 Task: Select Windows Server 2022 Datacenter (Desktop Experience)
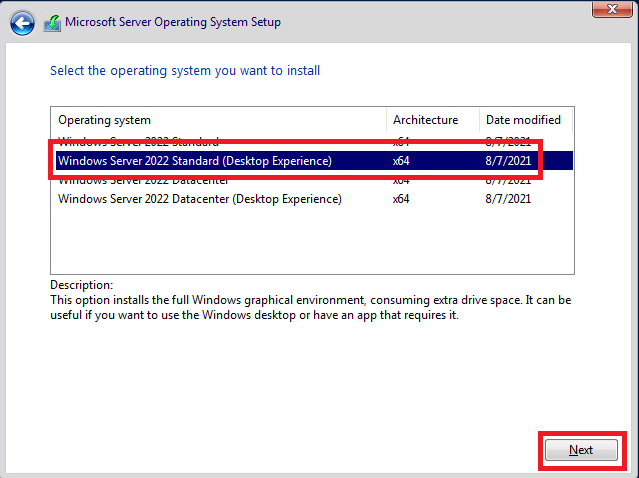click(x=200, y=199)
